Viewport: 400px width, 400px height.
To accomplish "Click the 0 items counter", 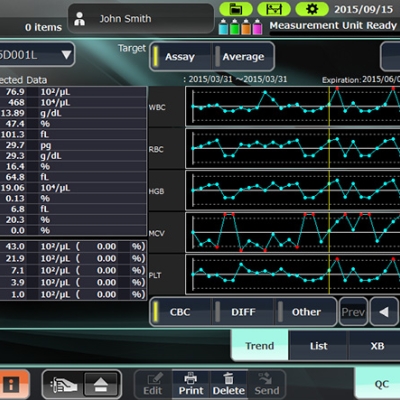I will click(x=43, y=27).
